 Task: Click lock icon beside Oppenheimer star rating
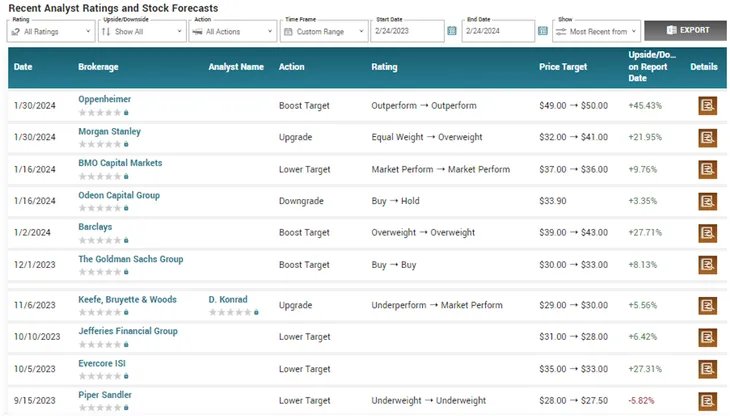126,113
